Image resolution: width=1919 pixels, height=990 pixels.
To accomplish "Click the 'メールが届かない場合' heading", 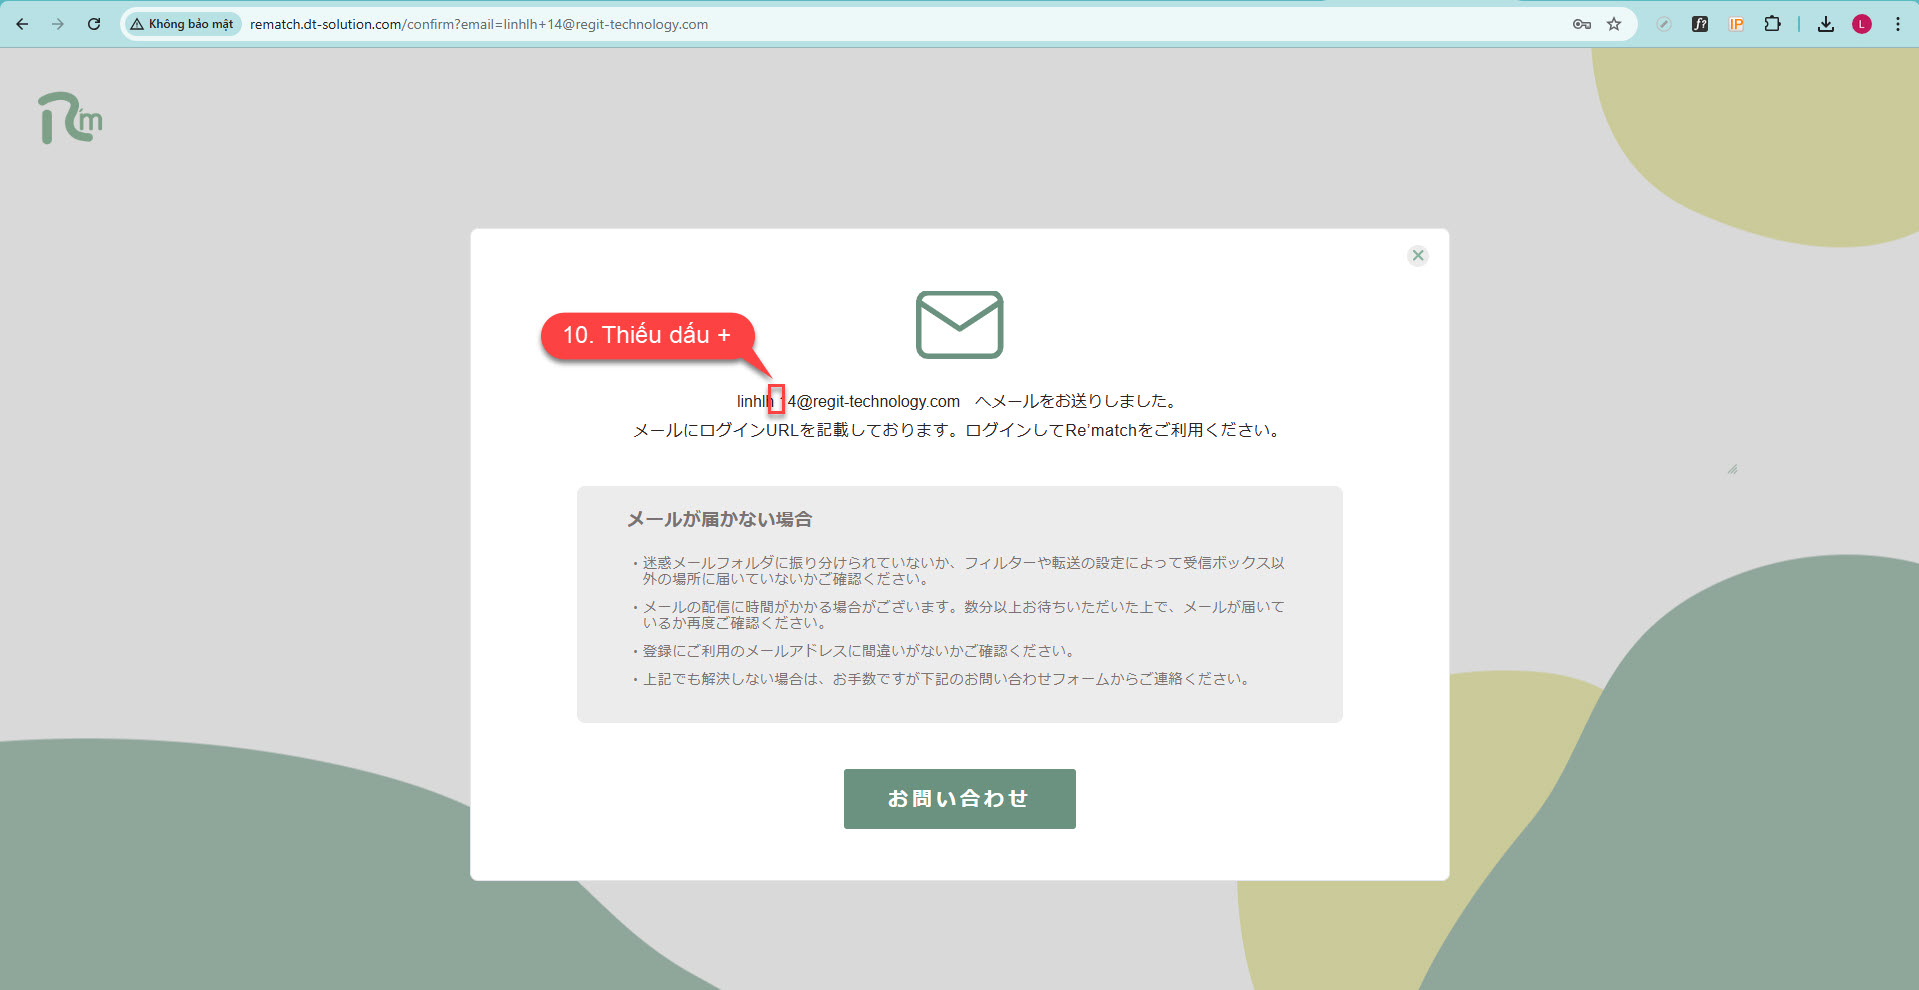I will pyautogui.click(x=719, y=519).
